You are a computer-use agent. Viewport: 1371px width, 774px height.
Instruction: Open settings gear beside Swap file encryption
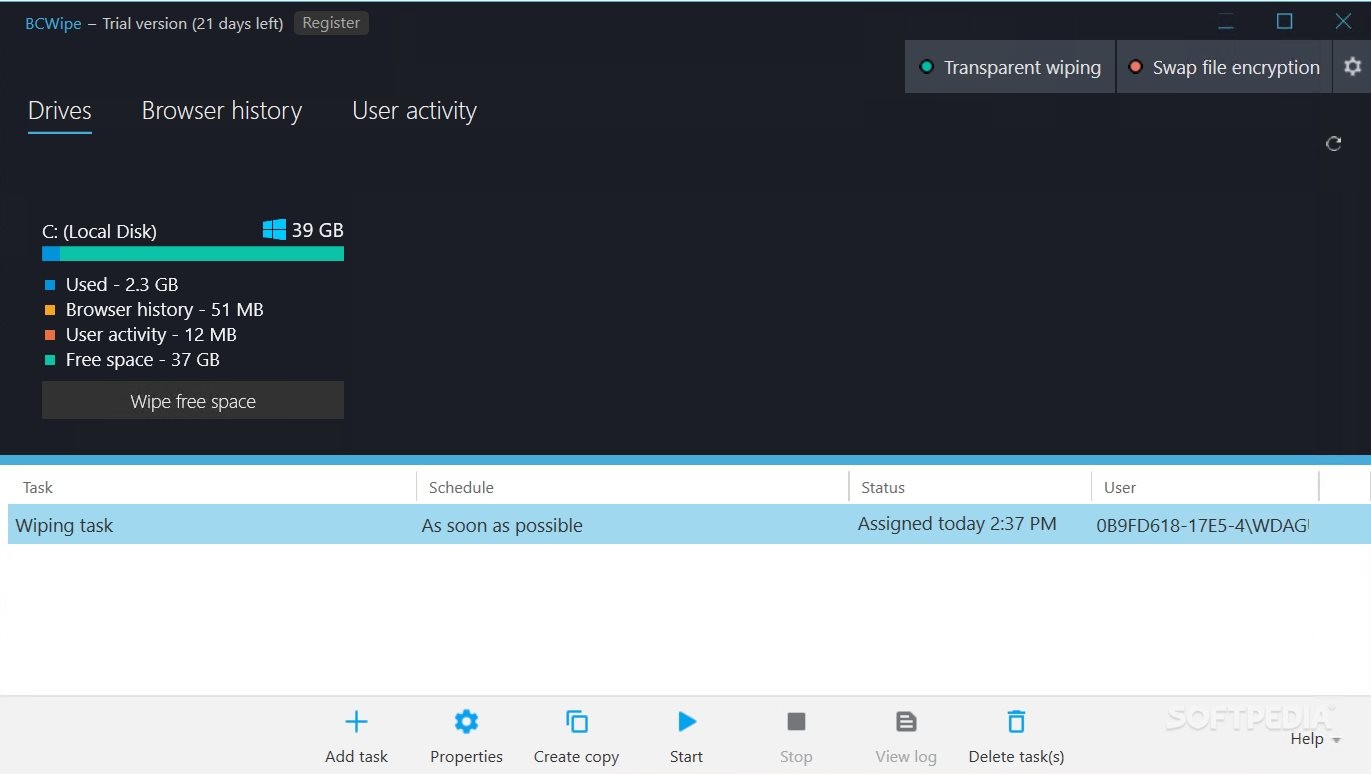(x=1352, y=67)
